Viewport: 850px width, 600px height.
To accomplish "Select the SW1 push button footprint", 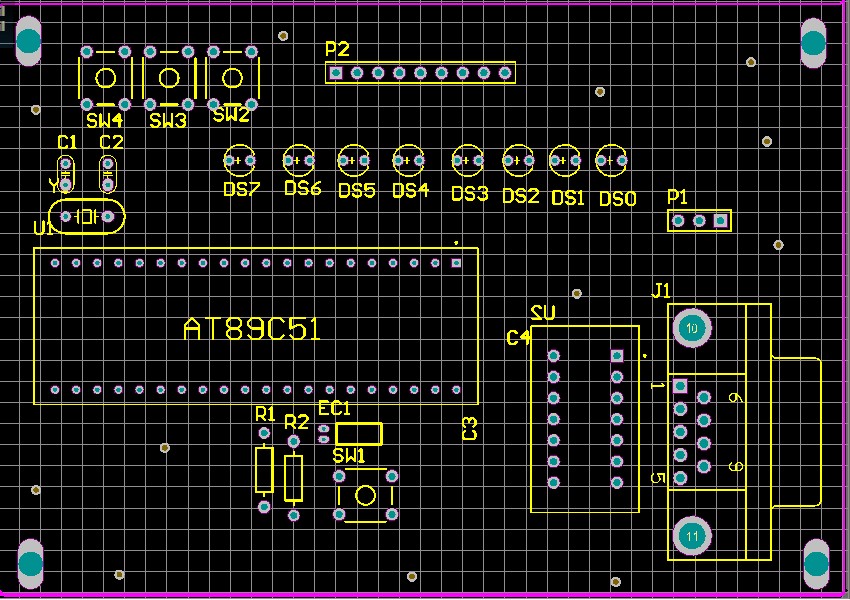I will point(365,495).
